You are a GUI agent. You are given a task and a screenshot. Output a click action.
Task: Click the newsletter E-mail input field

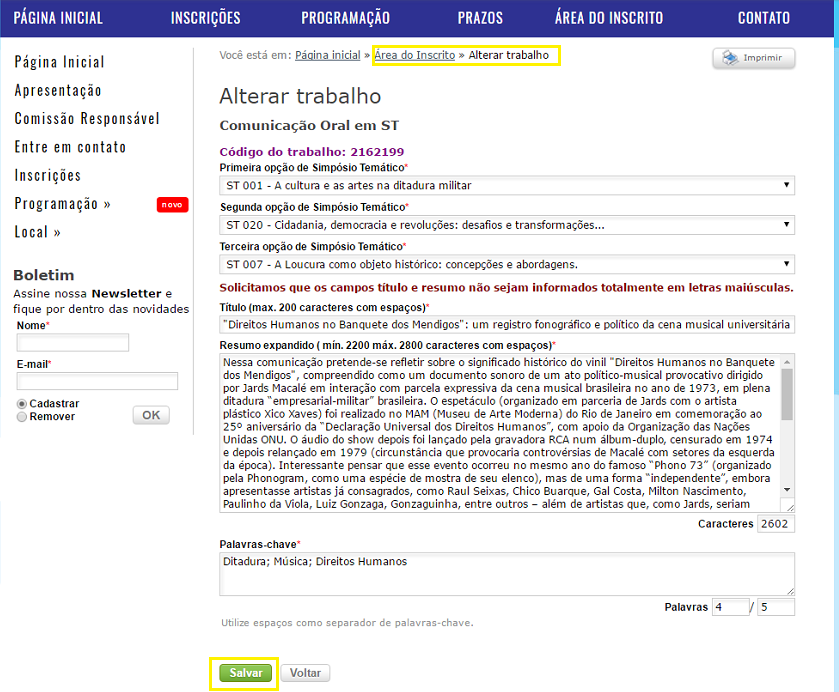click(97, 381)
